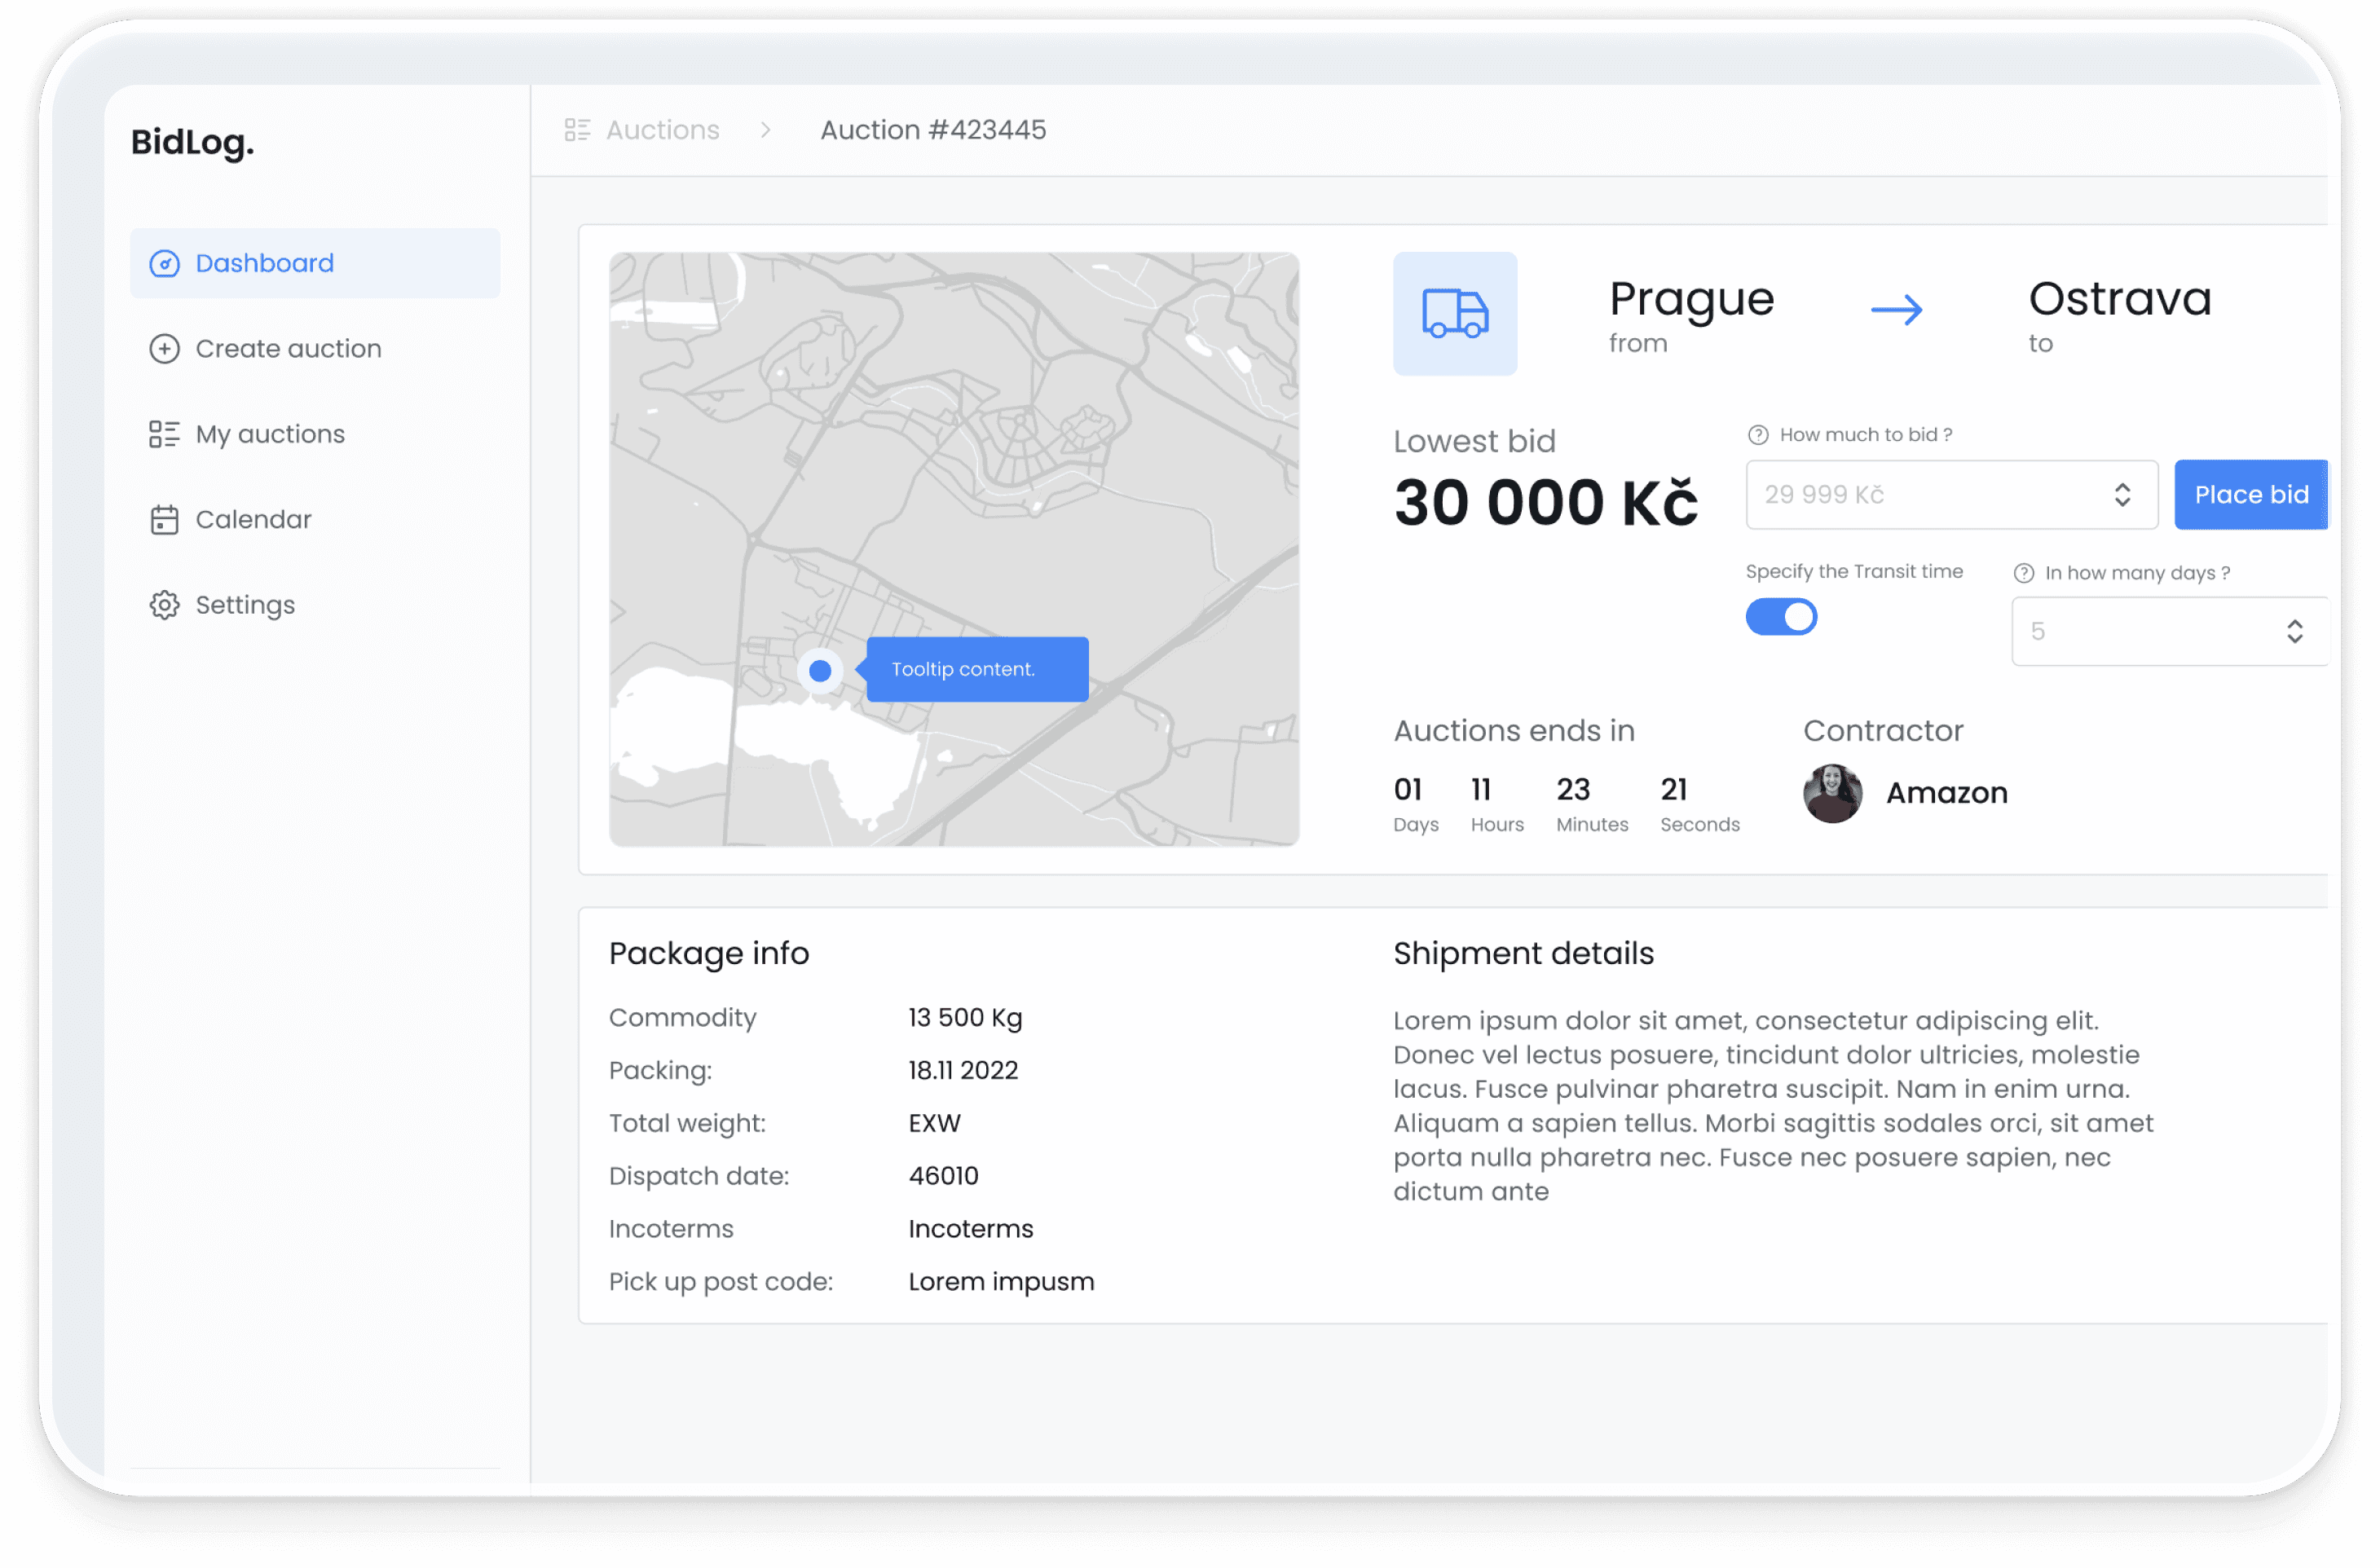The image size is (2380, 1568).
Task: Click the plus-circle icon for Create auction
Action: point(164,349)
